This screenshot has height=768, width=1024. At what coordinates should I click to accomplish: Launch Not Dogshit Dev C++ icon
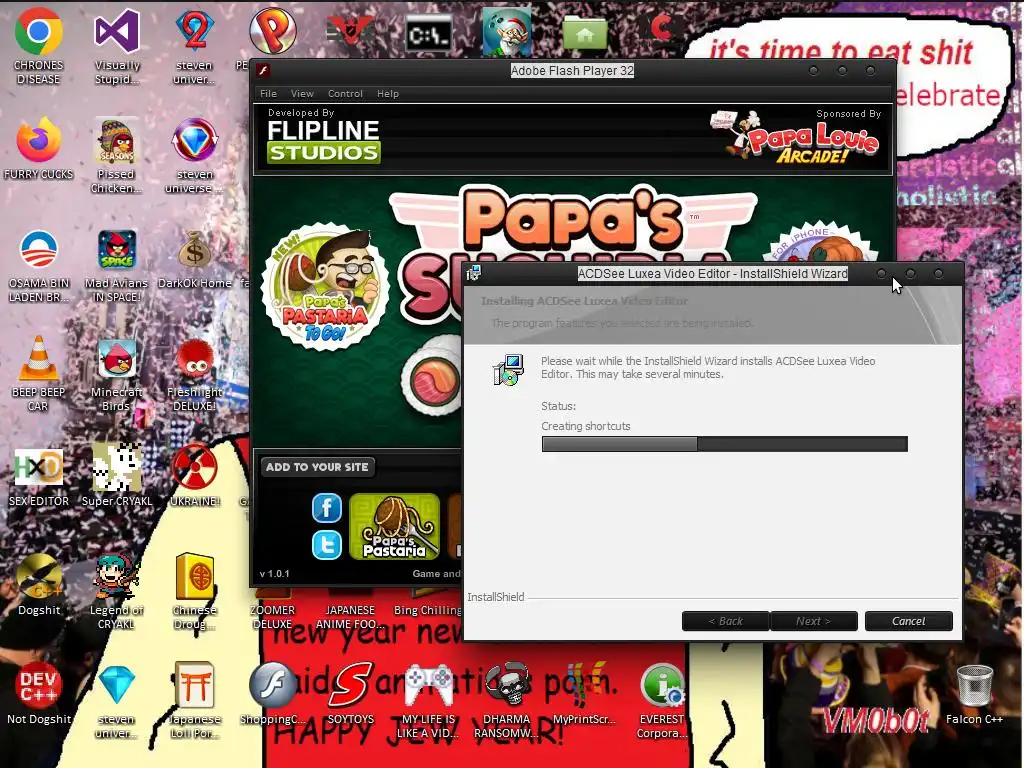point(39,686)
